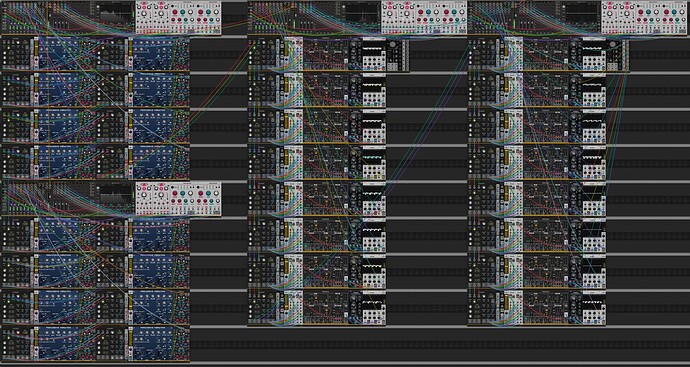Click the first large crimson knob on the top-right gray module
The height and width of the screenshot is (367, 690).
pyautogui.click(x=640, y=12)
